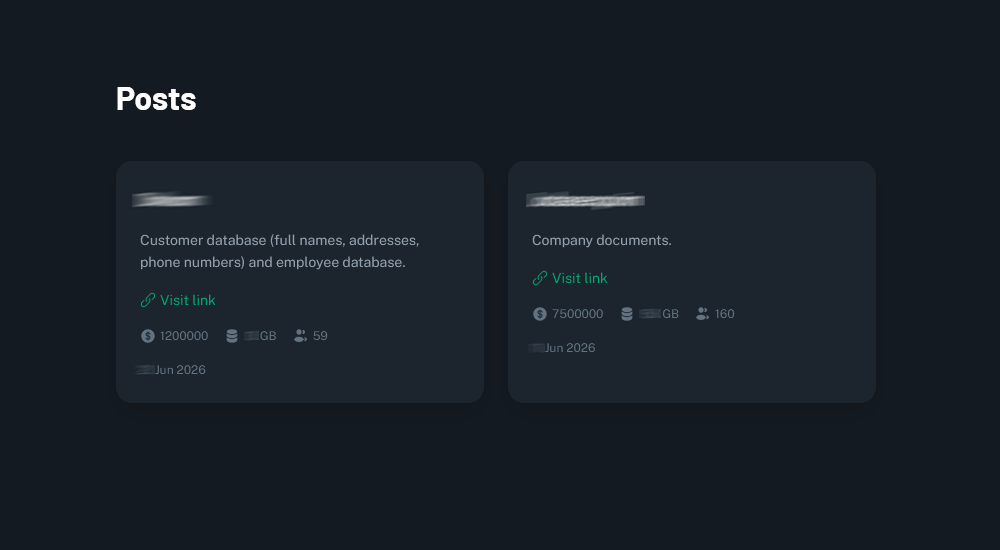The height and width of the screenshot is (550, 1000).
Task: Select blurred title of Customer database post
Action: [x=171, y=200]
